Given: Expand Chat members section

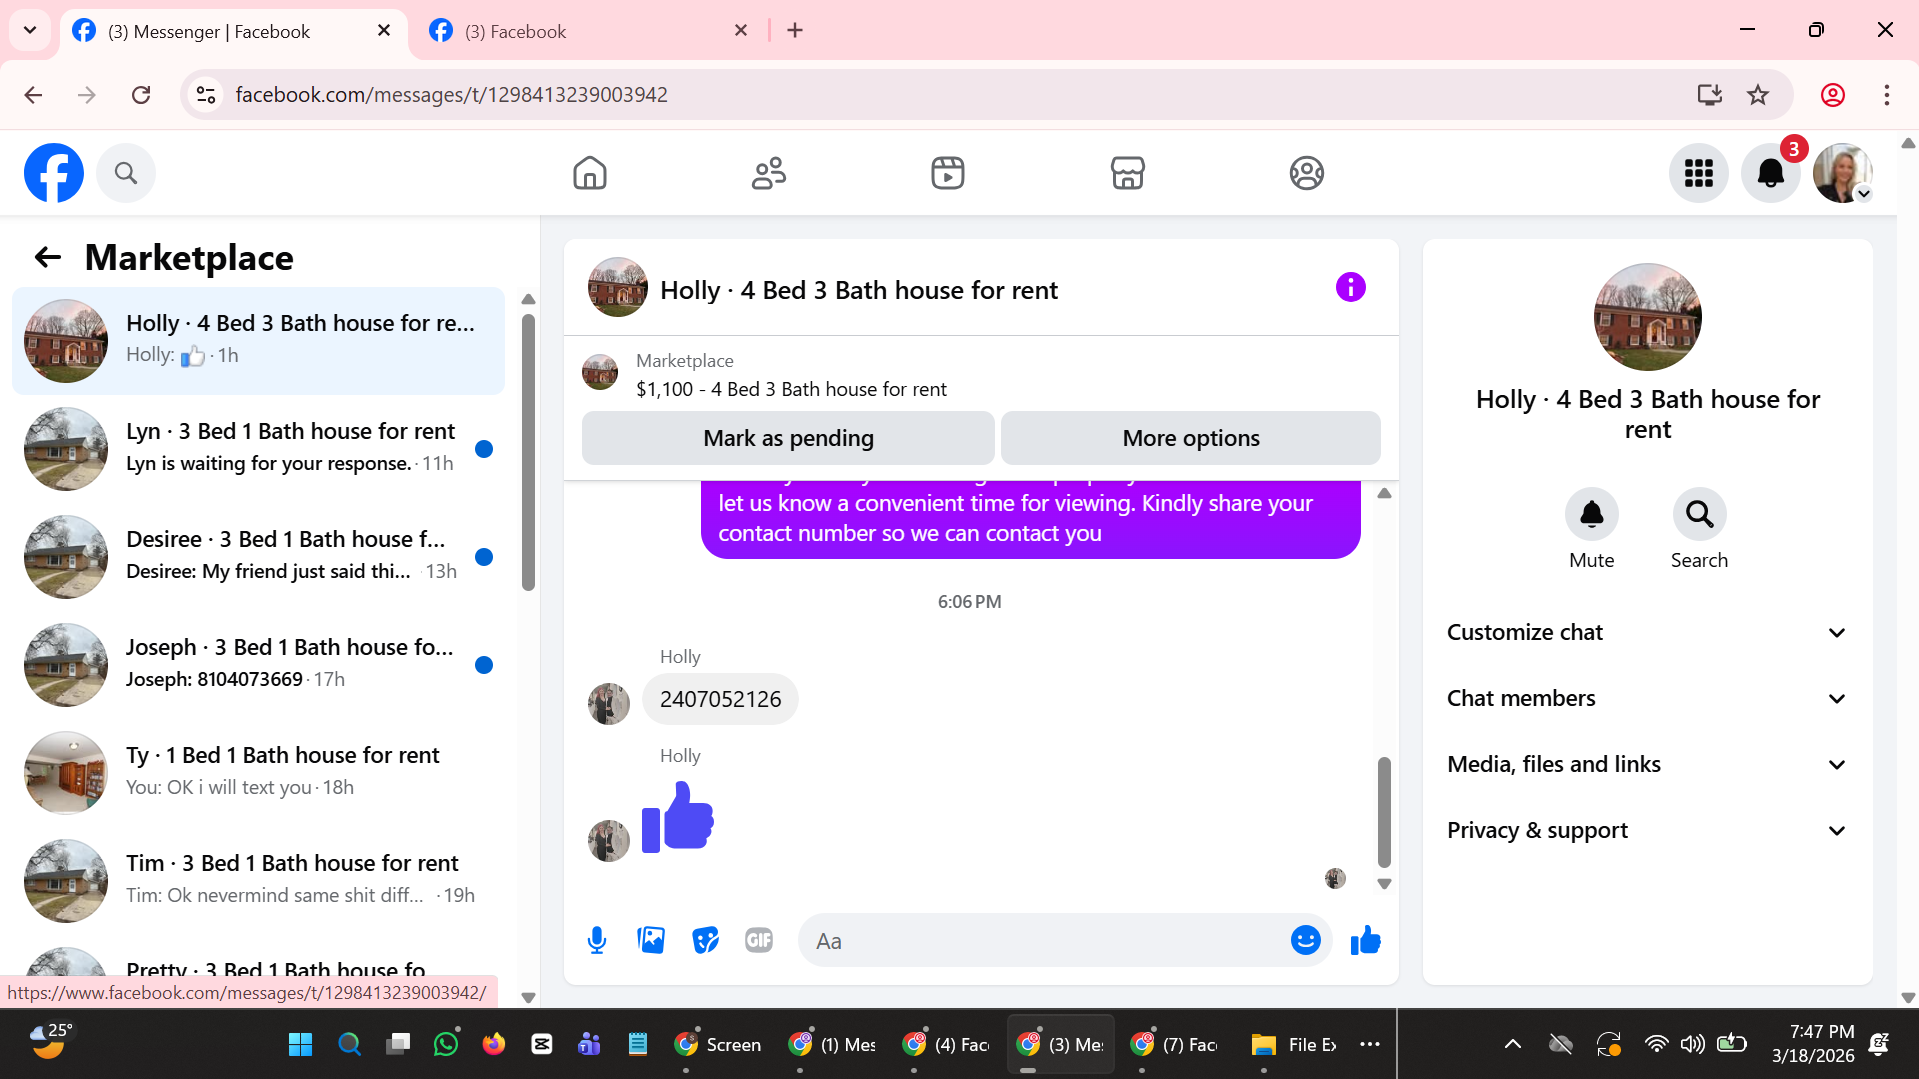Looking at the screenshot, I should pyautogui.click(x=1647, y=698).
